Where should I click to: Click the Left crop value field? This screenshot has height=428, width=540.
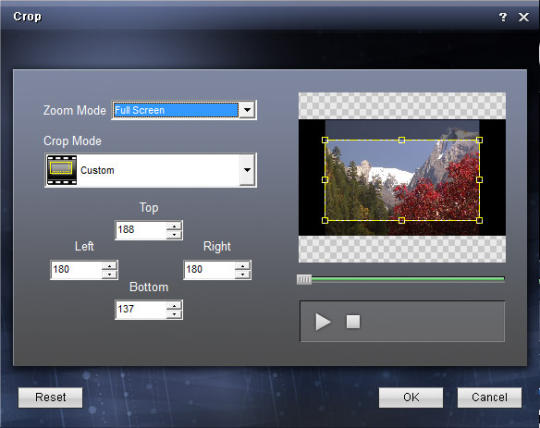pyautogui.click(x=76, y=270)
